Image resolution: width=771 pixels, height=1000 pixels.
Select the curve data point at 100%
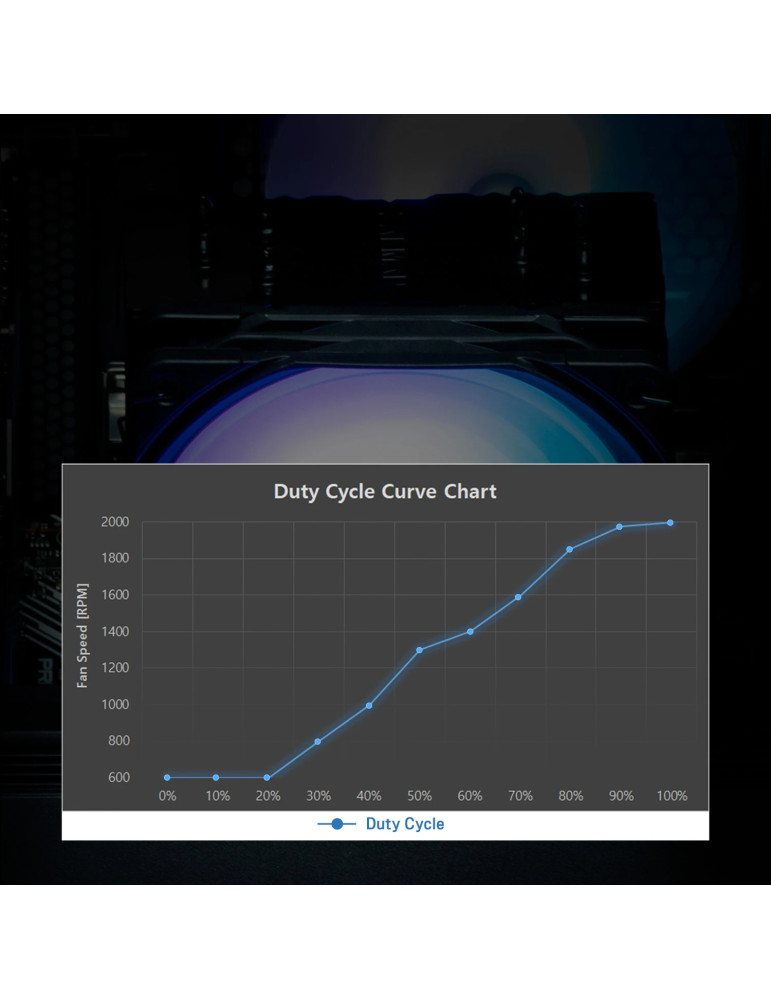[670, 523]
